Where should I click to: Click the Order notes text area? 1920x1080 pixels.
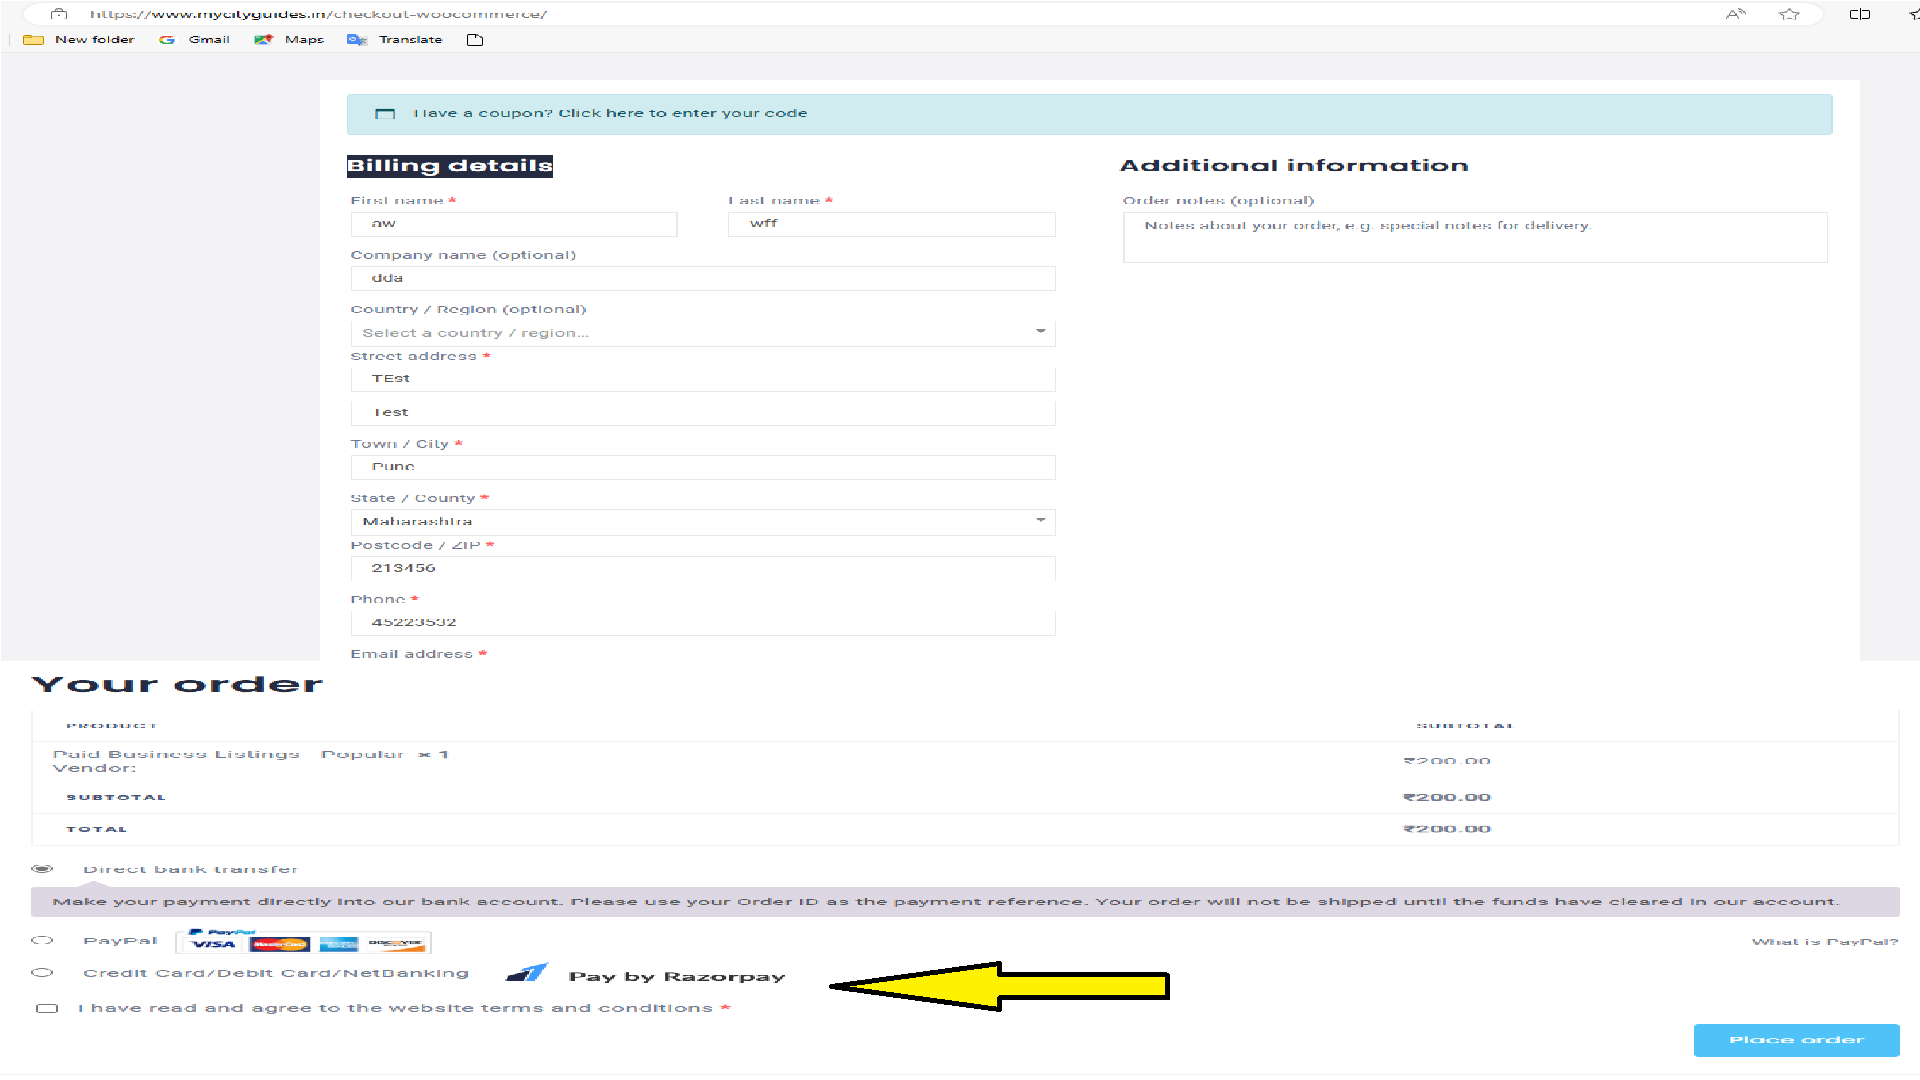[1474, 238]
